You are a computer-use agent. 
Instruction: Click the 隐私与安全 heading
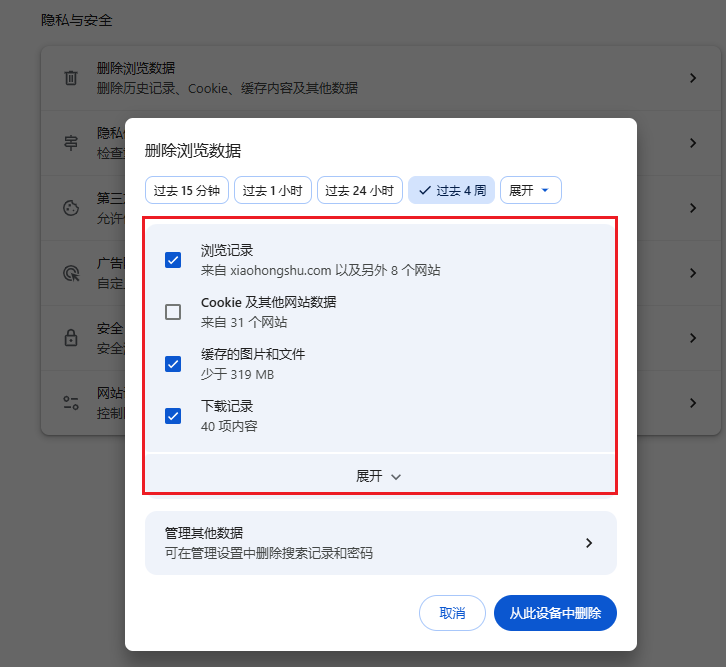76,20
